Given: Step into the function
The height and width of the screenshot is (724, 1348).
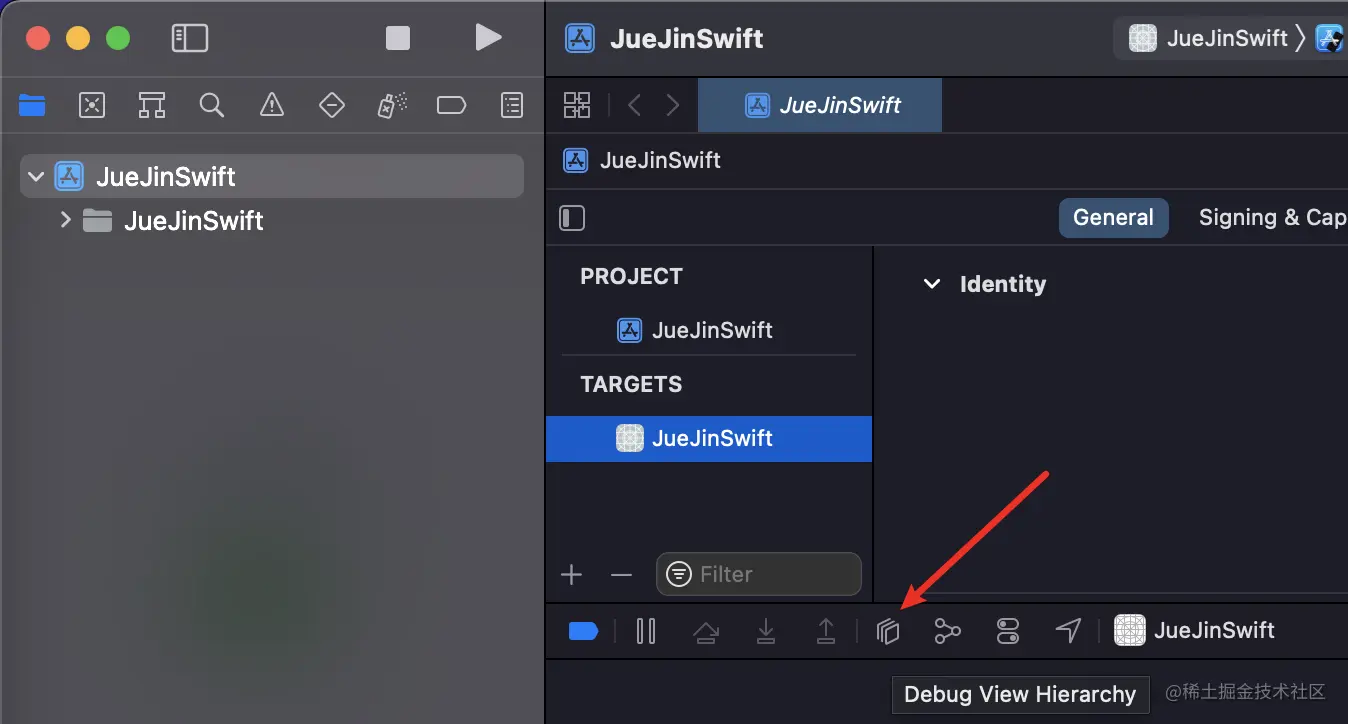Looking at the screenshot, I should point(766,631).
